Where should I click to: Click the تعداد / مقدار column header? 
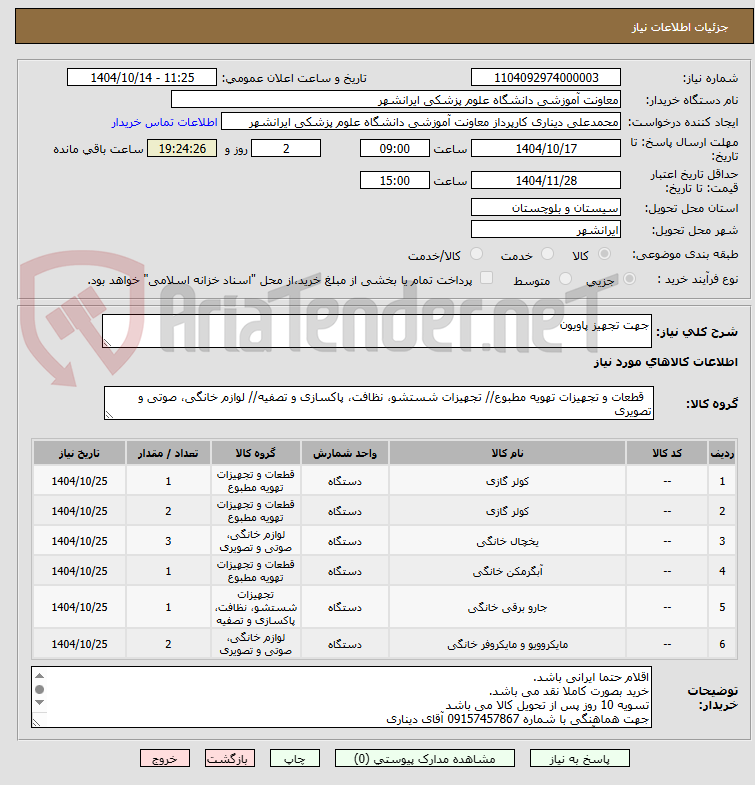pyautogui.click(x=168, y=453)
